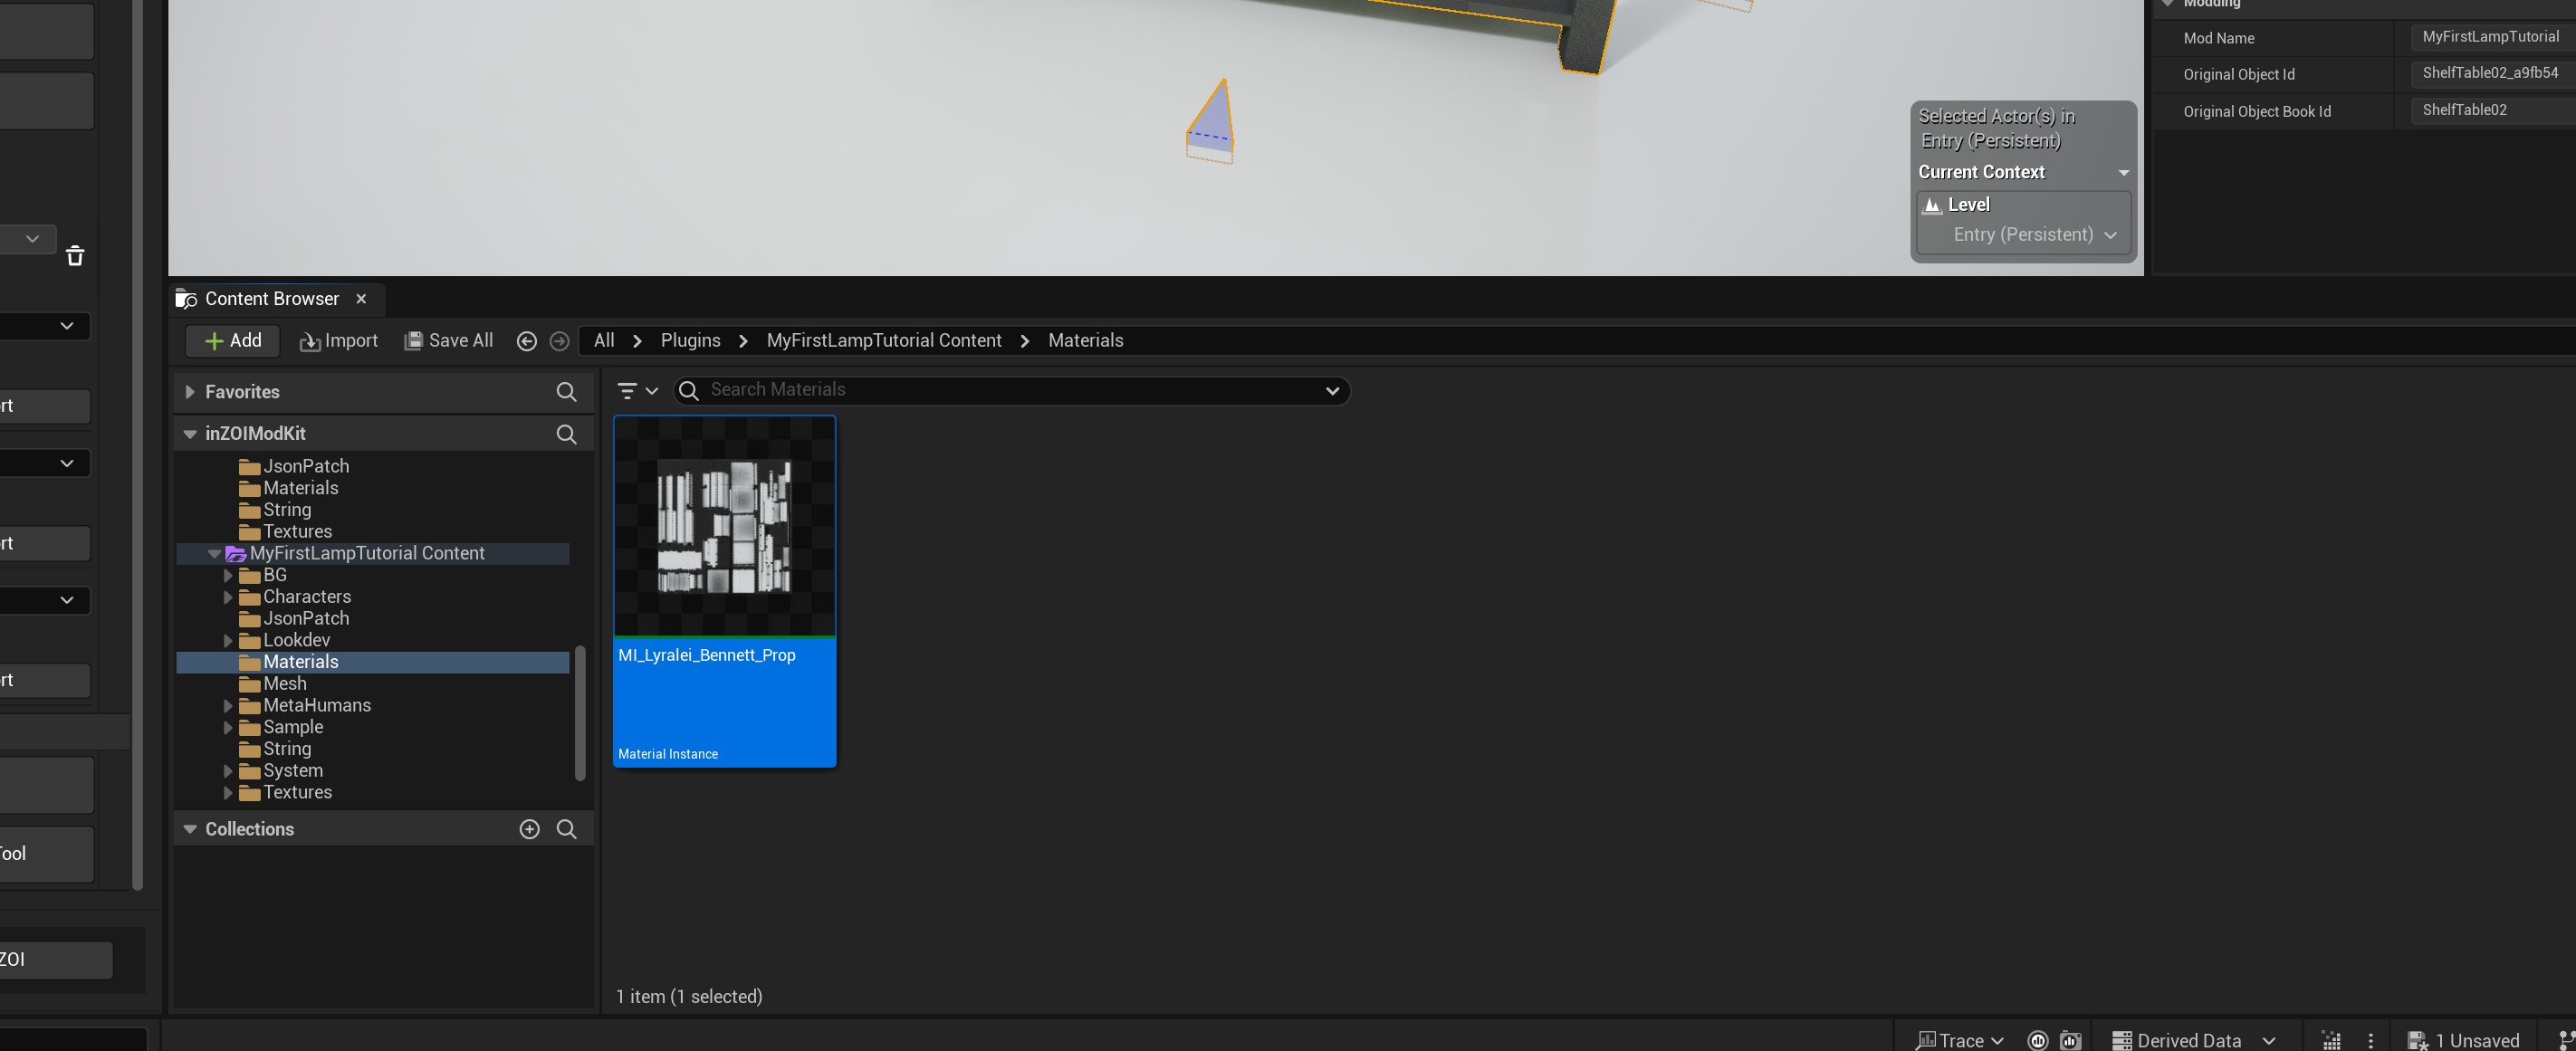Click the left sidebar vertical scrollbar
This screenshot has height=1051, width=2576.
click(x=138, y=445)
